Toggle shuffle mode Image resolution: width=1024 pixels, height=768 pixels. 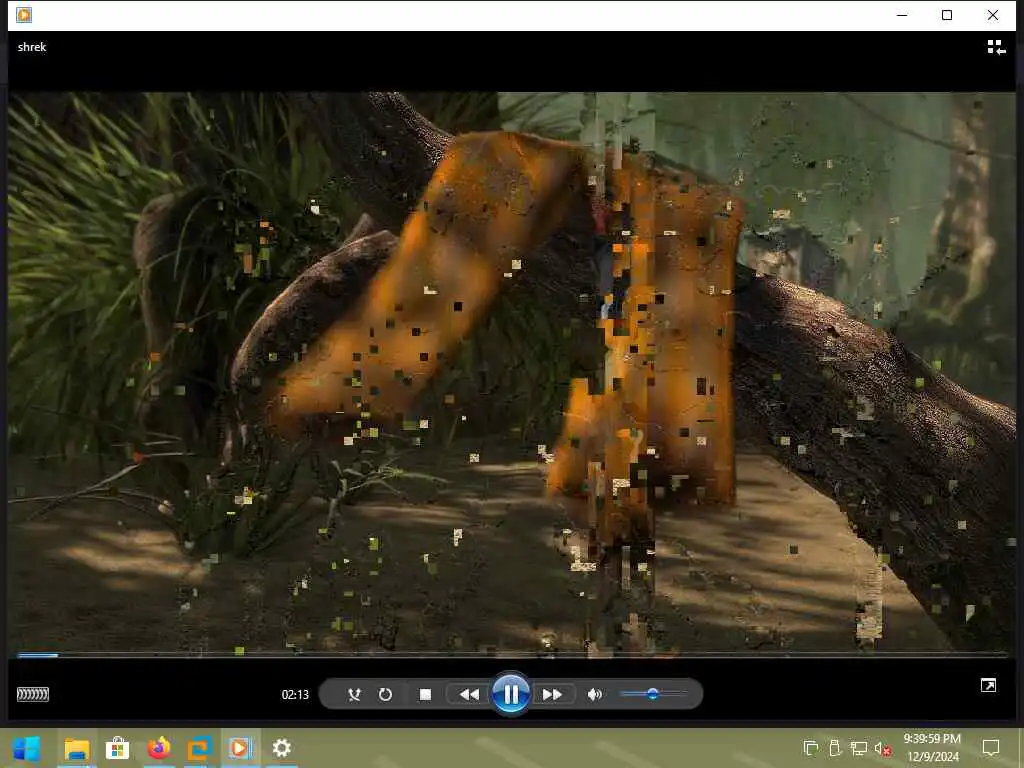pyautogui.click(x=355, y=694)
